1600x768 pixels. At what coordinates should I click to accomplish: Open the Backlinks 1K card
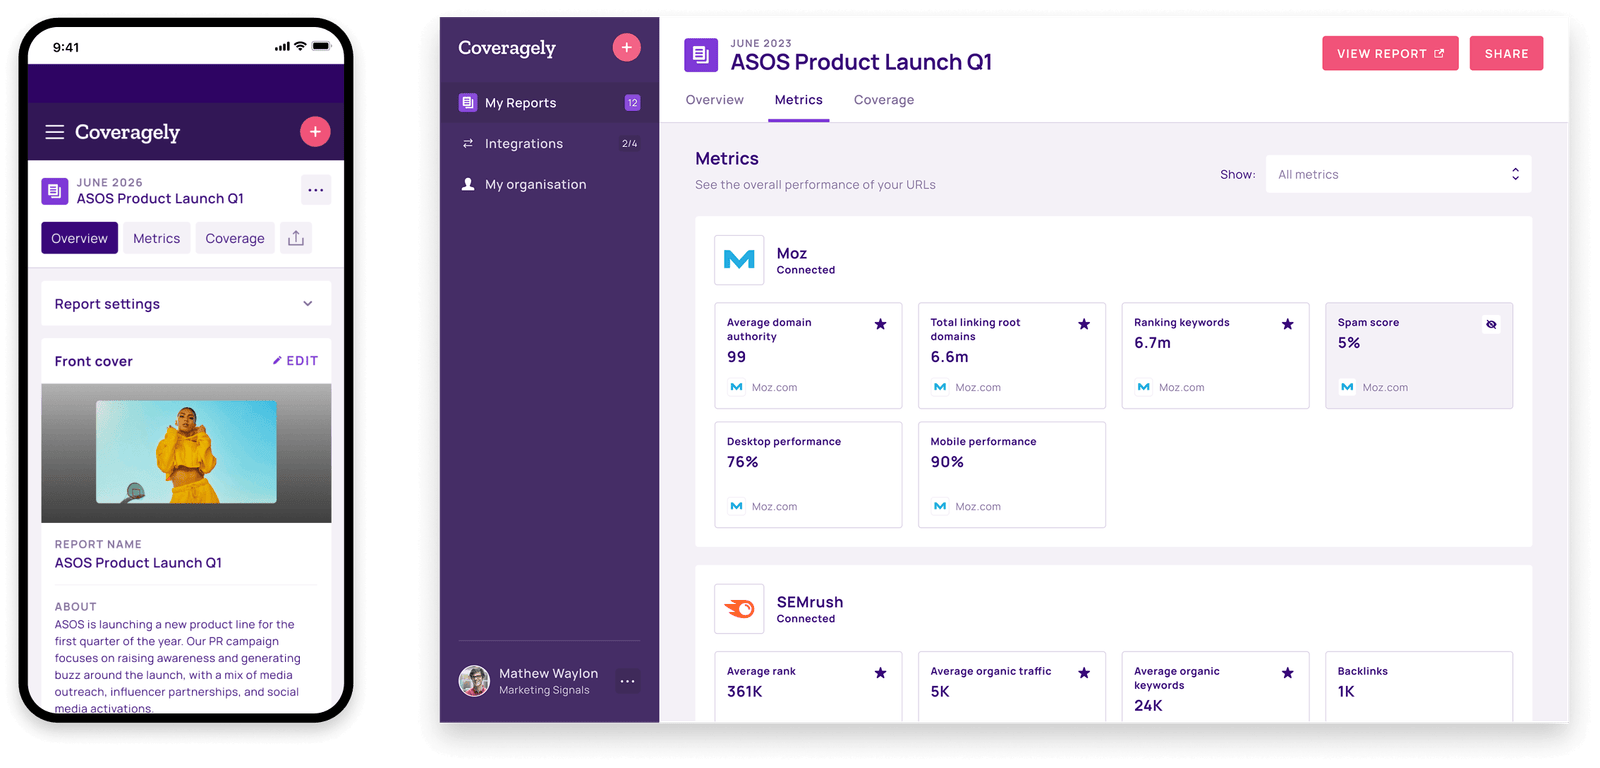1419,686
